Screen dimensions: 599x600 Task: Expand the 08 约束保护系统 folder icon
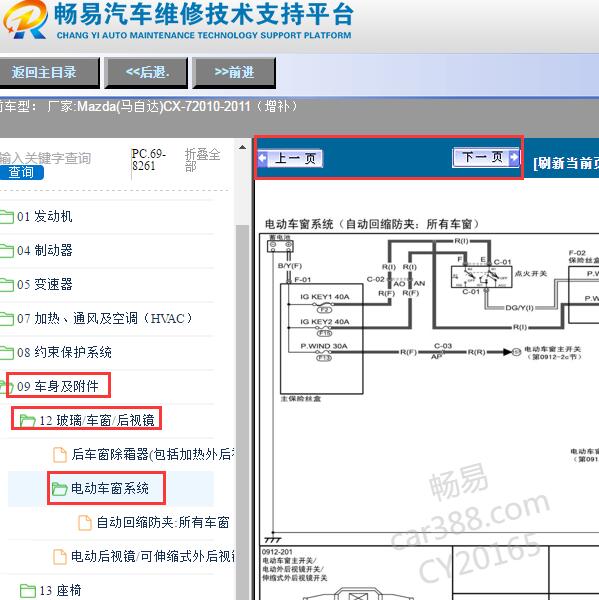[7, 352]
